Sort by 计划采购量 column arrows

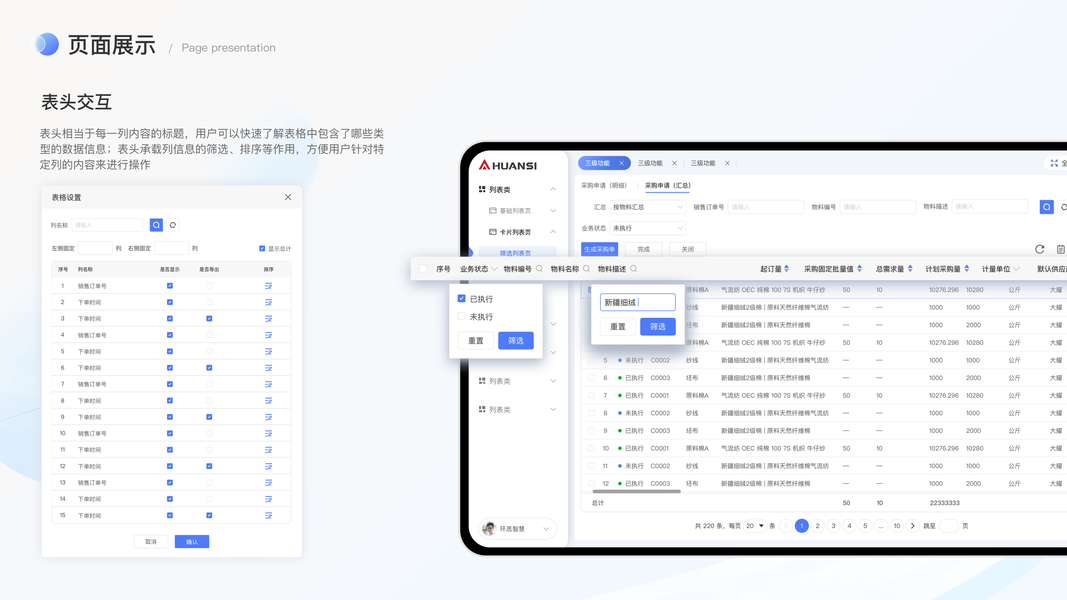[x=966, y=269]
